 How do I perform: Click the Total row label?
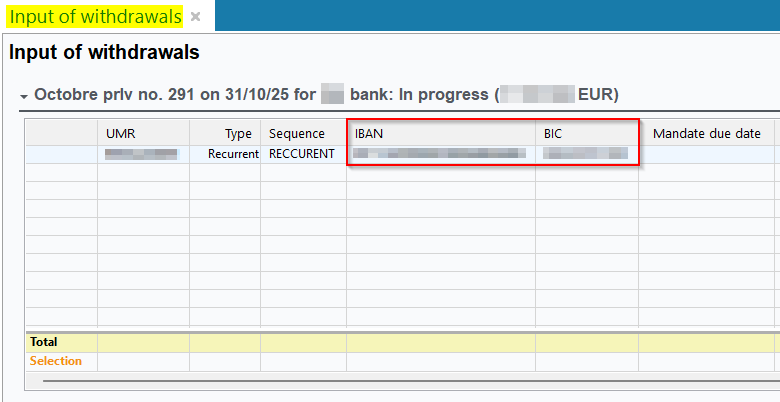[44, 342]
